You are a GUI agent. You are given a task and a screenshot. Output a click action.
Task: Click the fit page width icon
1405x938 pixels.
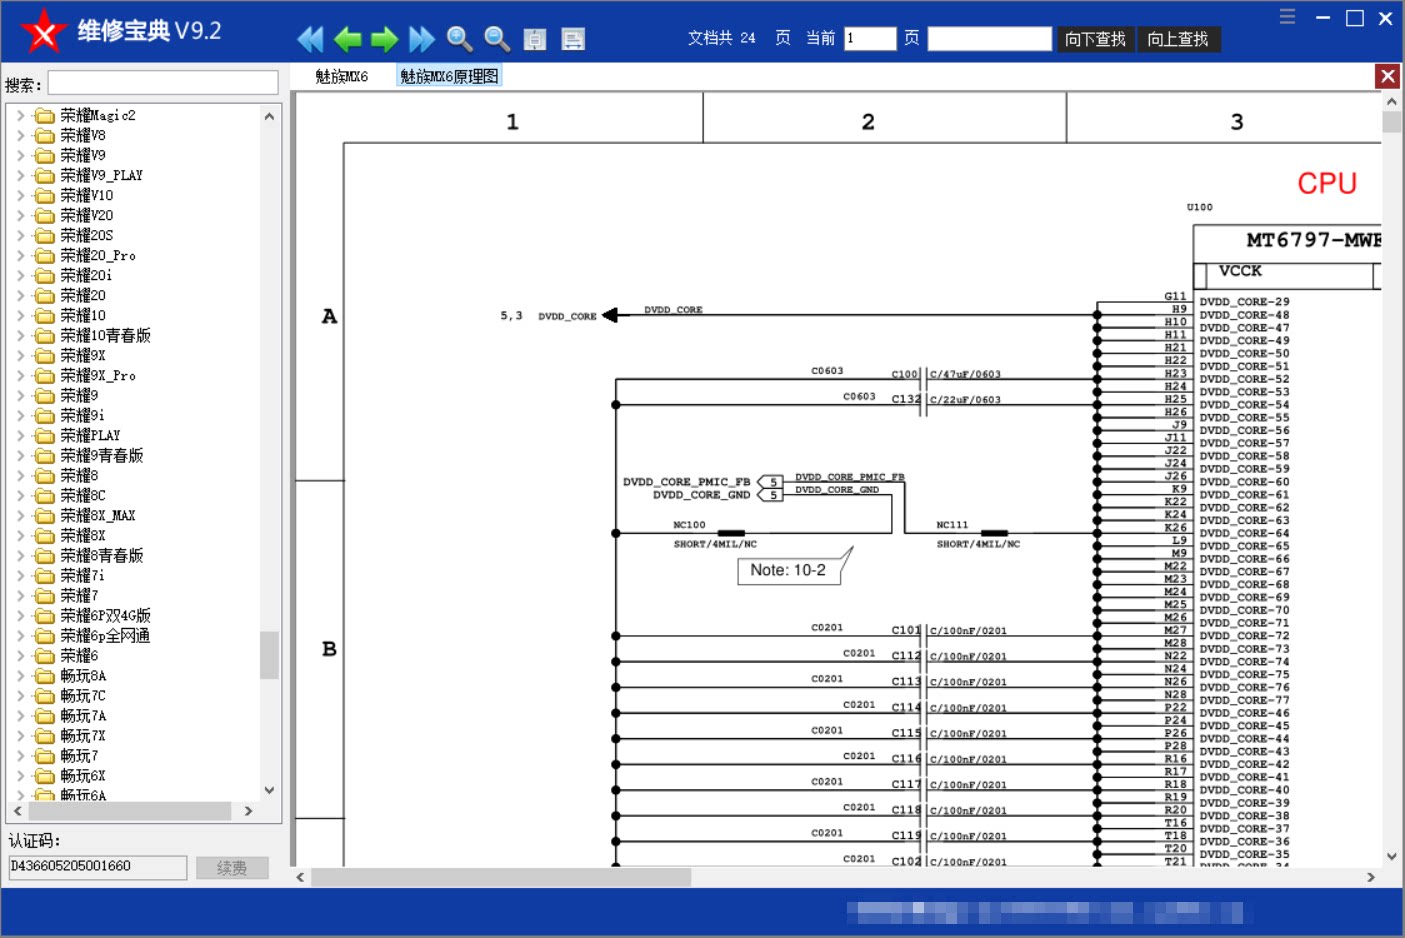573,39
